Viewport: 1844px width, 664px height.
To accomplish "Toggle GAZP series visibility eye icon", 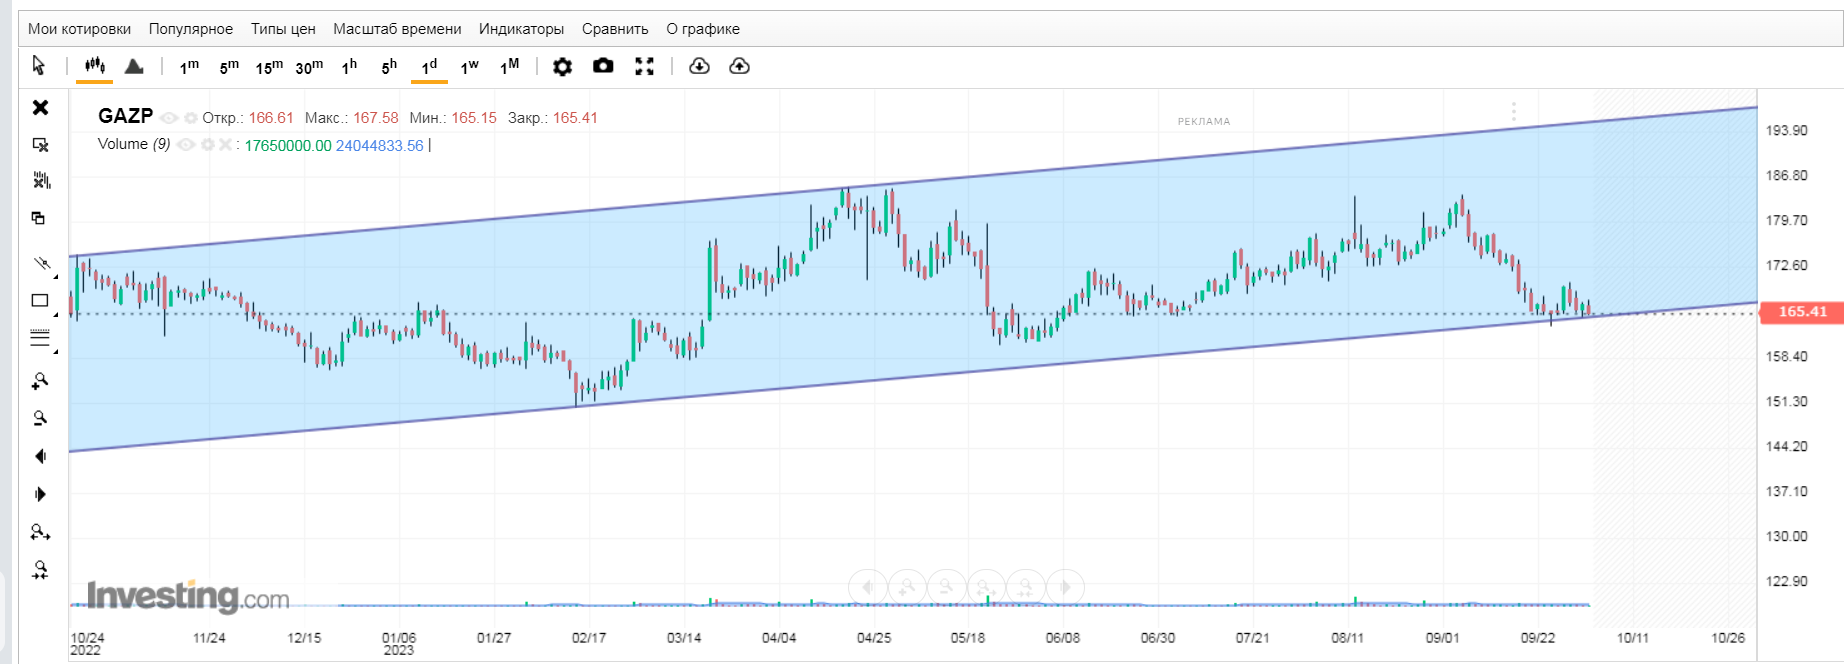I will tap(169, 118).
